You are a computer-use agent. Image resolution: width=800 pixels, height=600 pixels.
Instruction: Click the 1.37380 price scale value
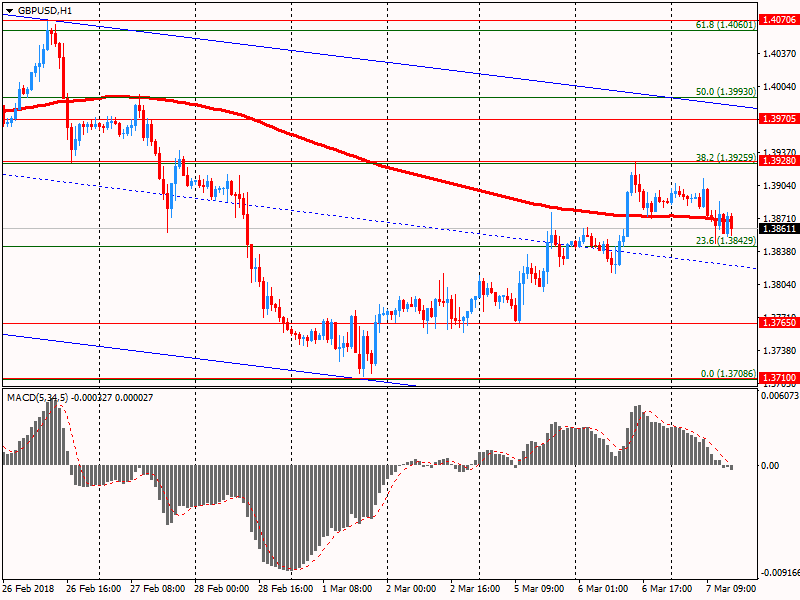779,351
